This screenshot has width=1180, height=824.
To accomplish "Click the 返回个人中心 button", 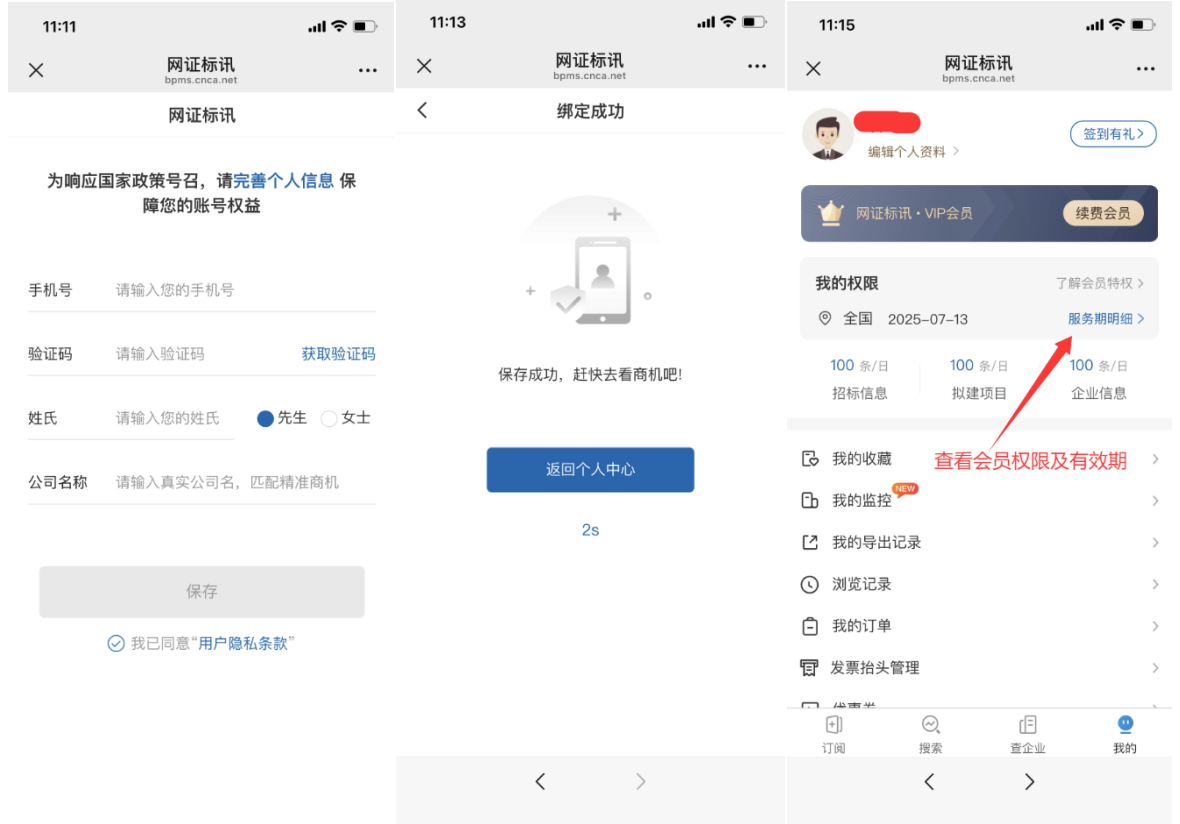I will tap(590, 470).
